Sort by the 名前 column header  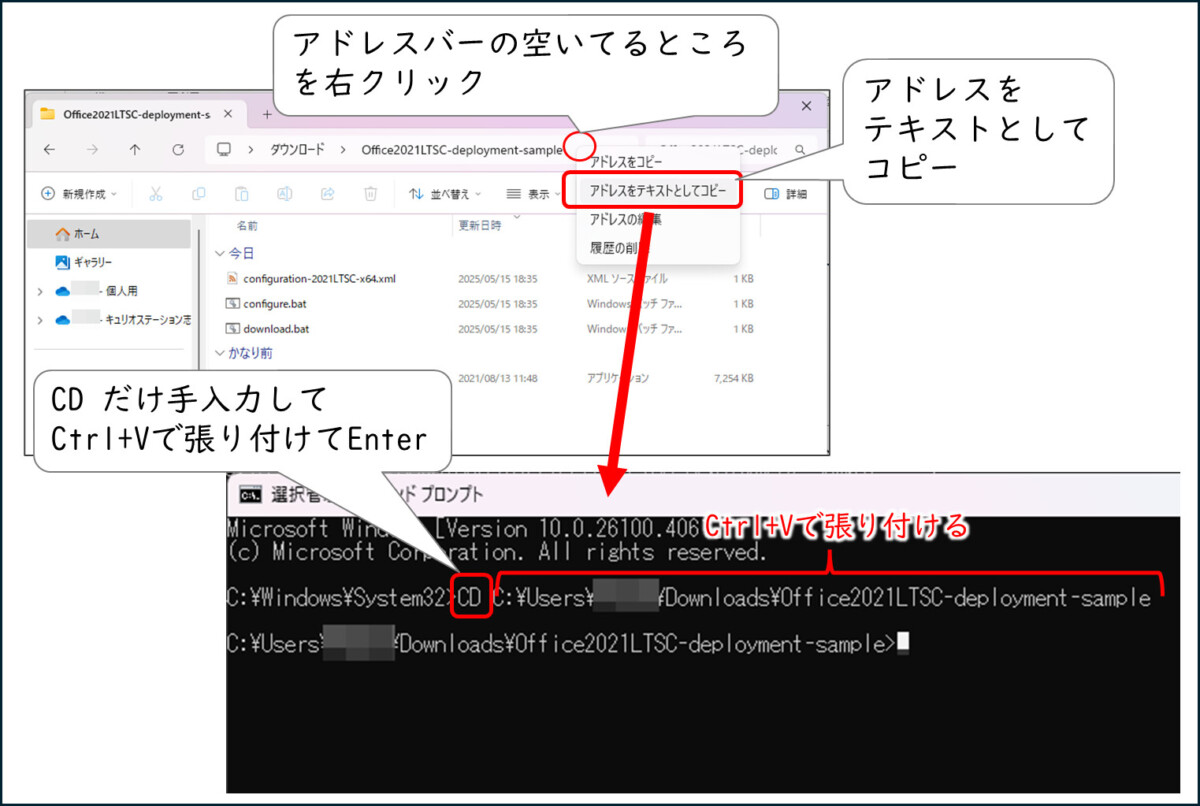(x=247, y=226)
